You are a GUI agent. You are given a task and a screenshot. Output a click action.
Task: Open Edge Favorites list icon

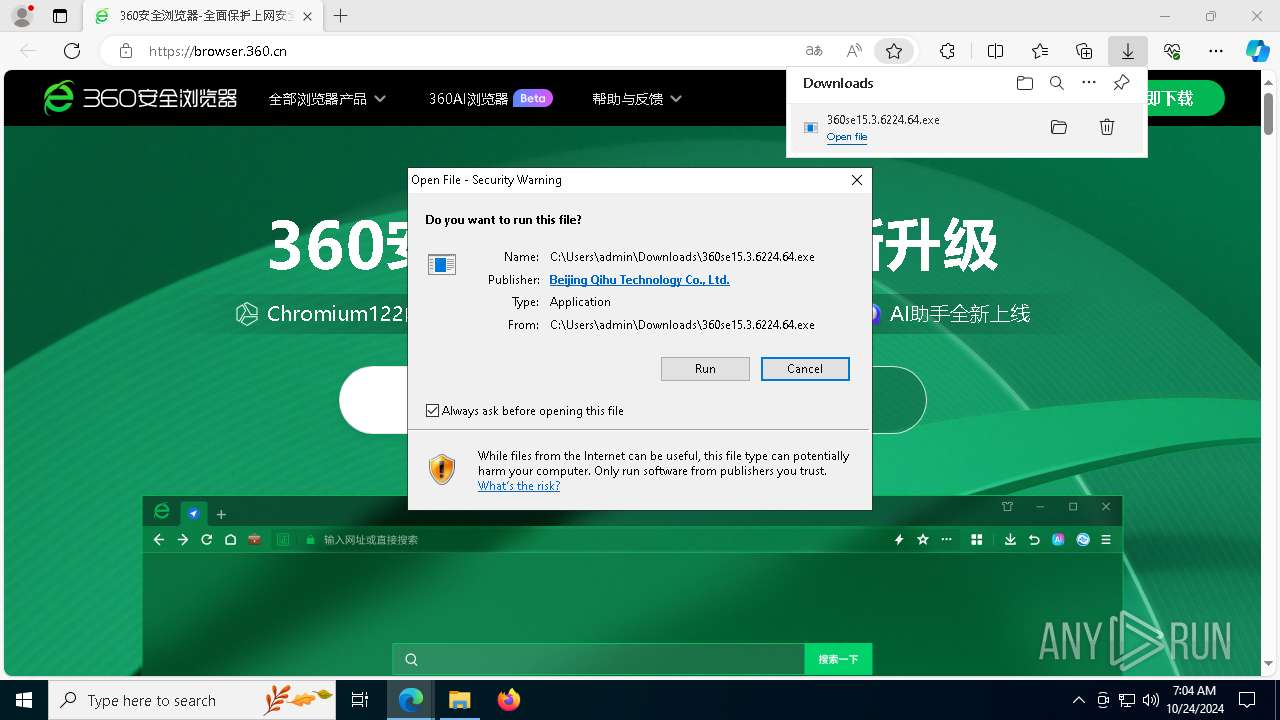tap(1040, 51)
